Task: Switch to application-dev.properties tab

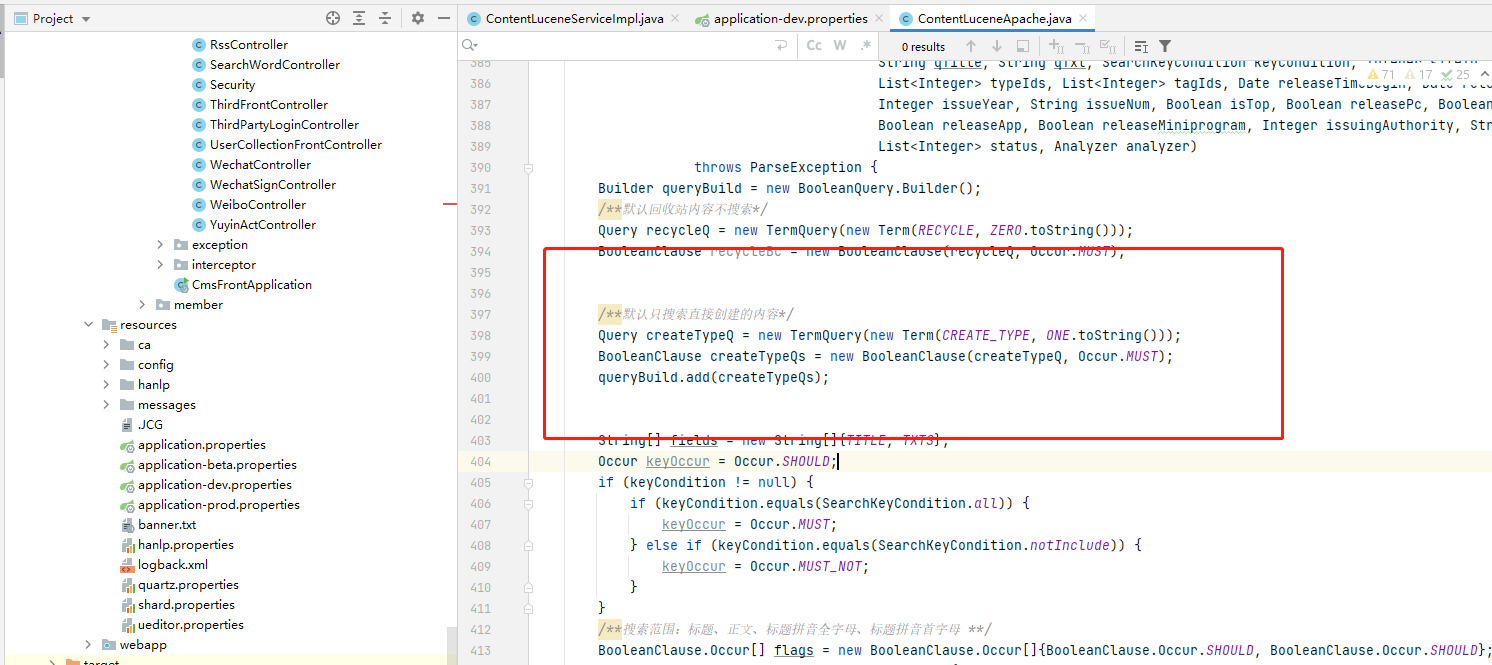Action: click(x=790, y=18)
